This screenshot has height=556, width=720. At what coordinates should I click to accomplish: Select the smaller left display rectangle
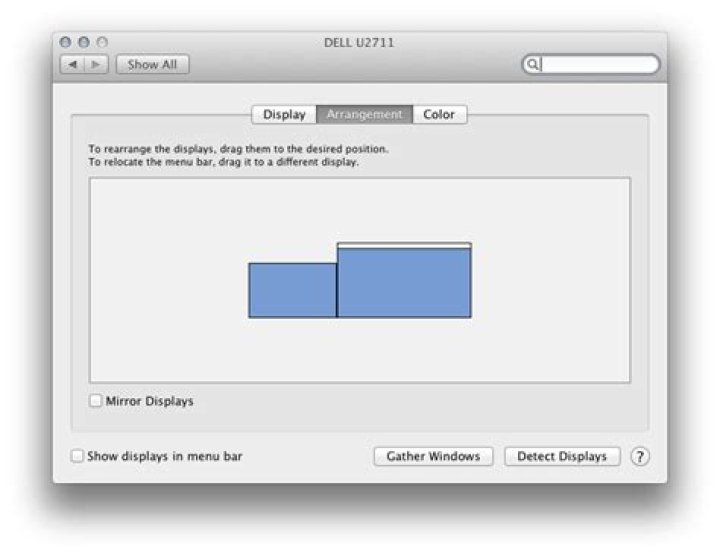(292, 290)
